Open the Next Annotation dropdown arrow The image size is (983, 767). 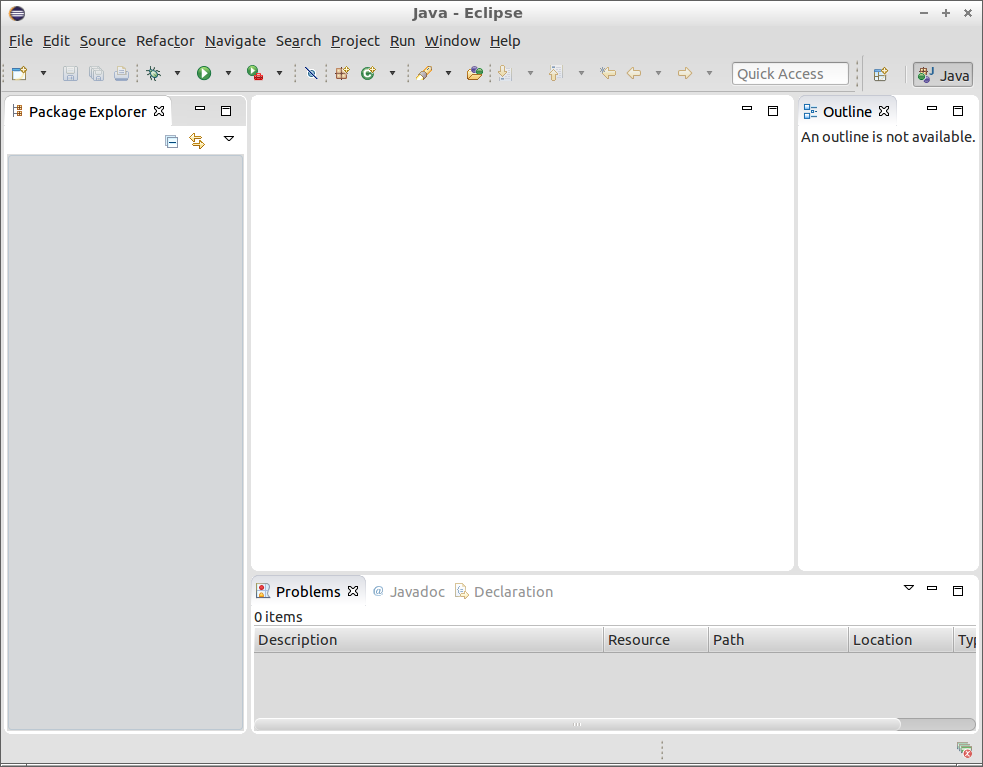pyautogui.click(x=530, y=73)
